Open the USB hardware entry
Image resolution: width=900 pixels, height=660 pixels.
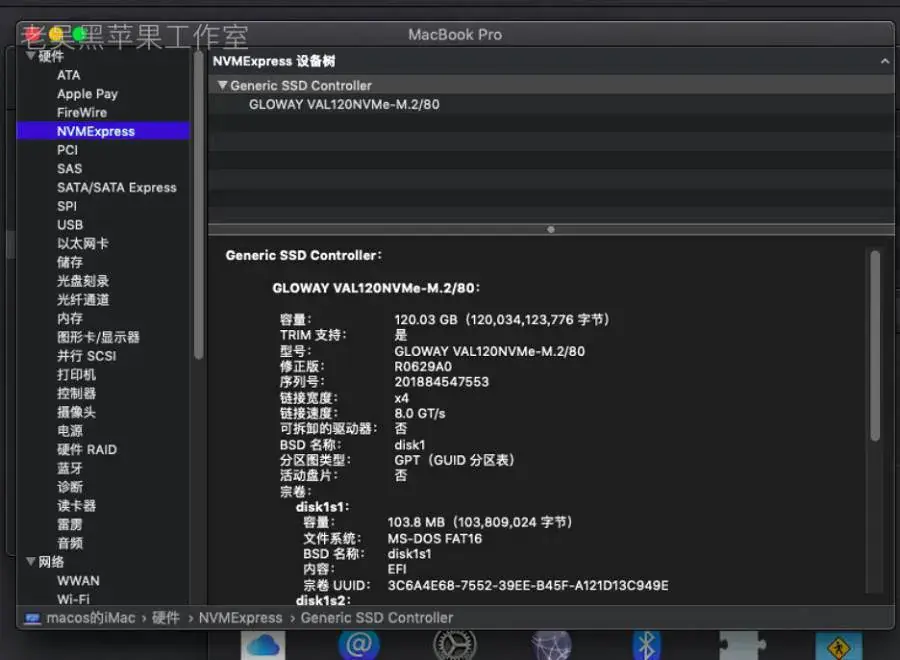pos(70,225)
